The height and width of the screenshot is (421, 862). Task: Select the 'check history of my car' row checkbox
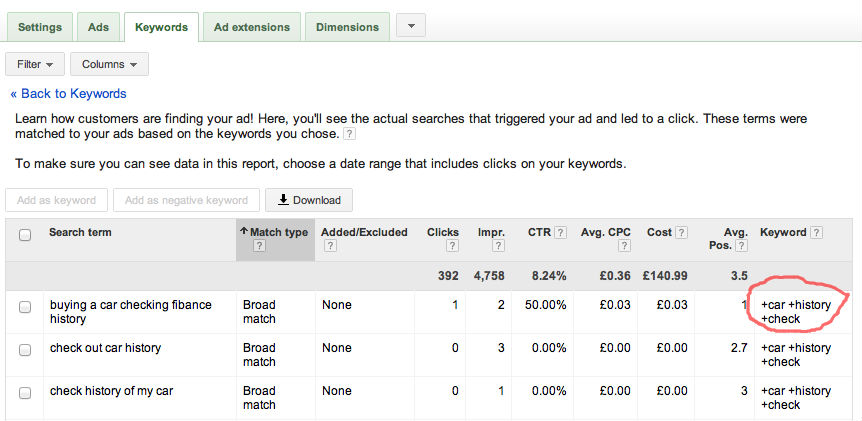25,392
